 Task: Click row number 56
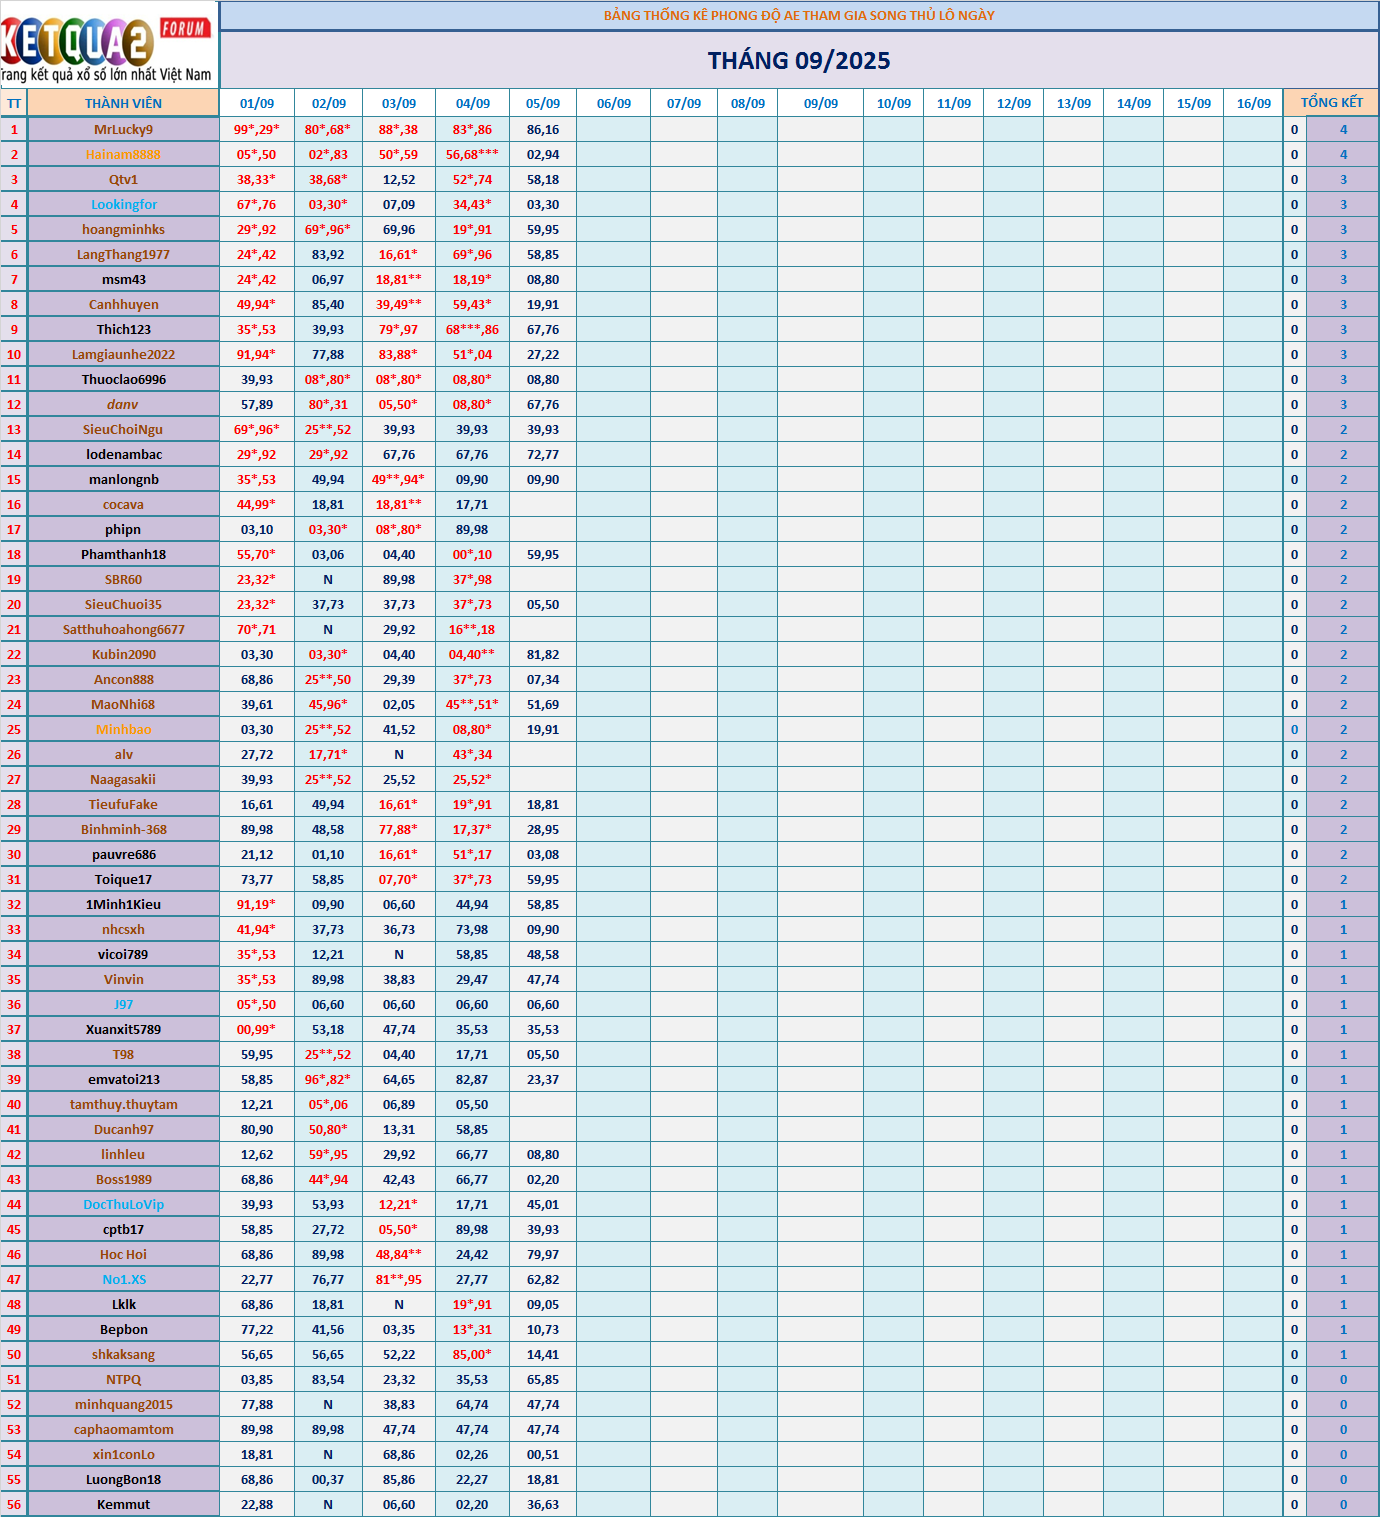[14, 1504]
